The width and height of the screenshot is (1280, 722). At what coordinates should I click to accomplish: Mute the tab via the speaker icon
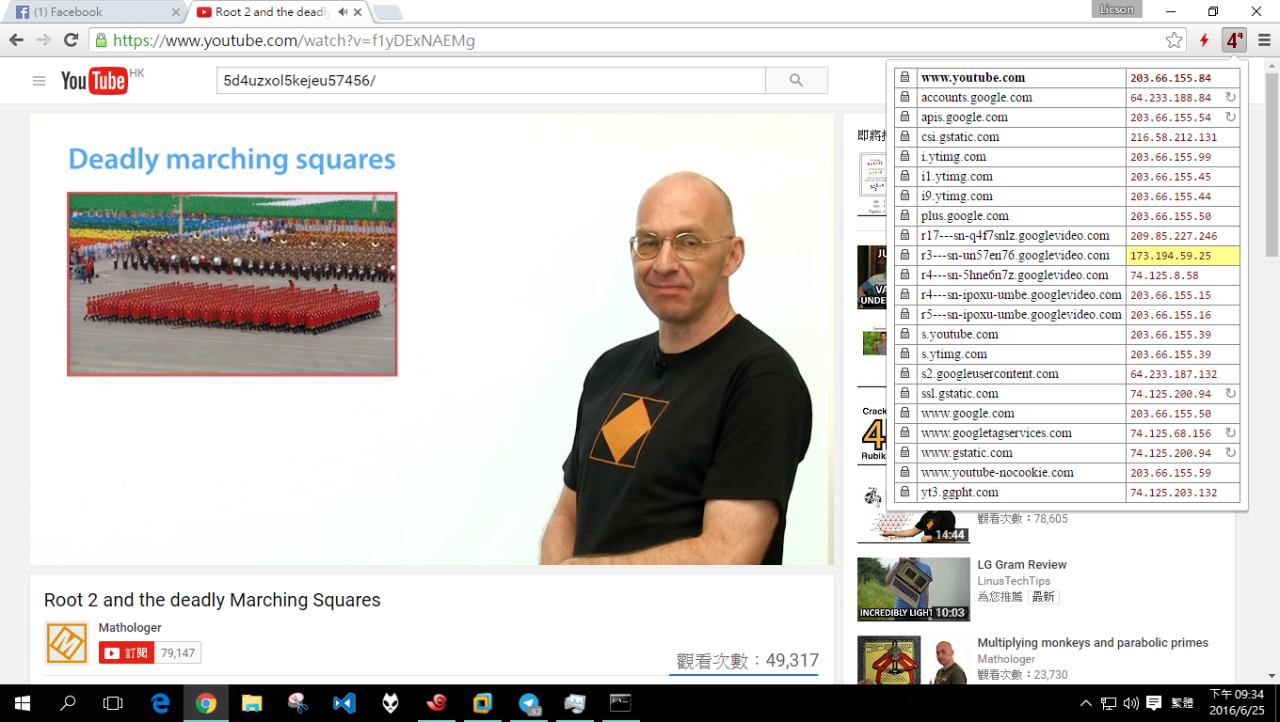pyautogui.click(x=342, y=12)
